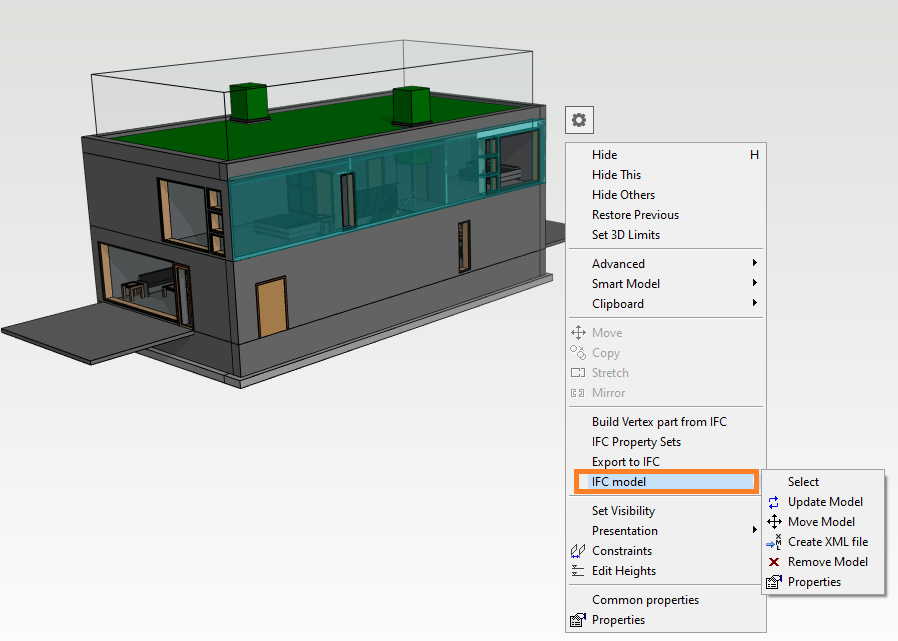
Task: Click the Update Model icon
Action: click(x=771, y=501)
